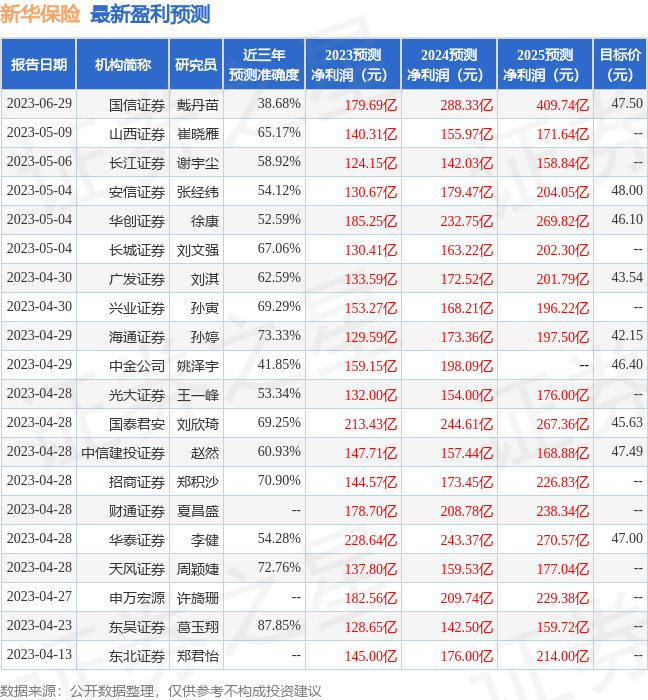Click accuracy value 87.85%
648x700 pixels.
click(279, 626)
